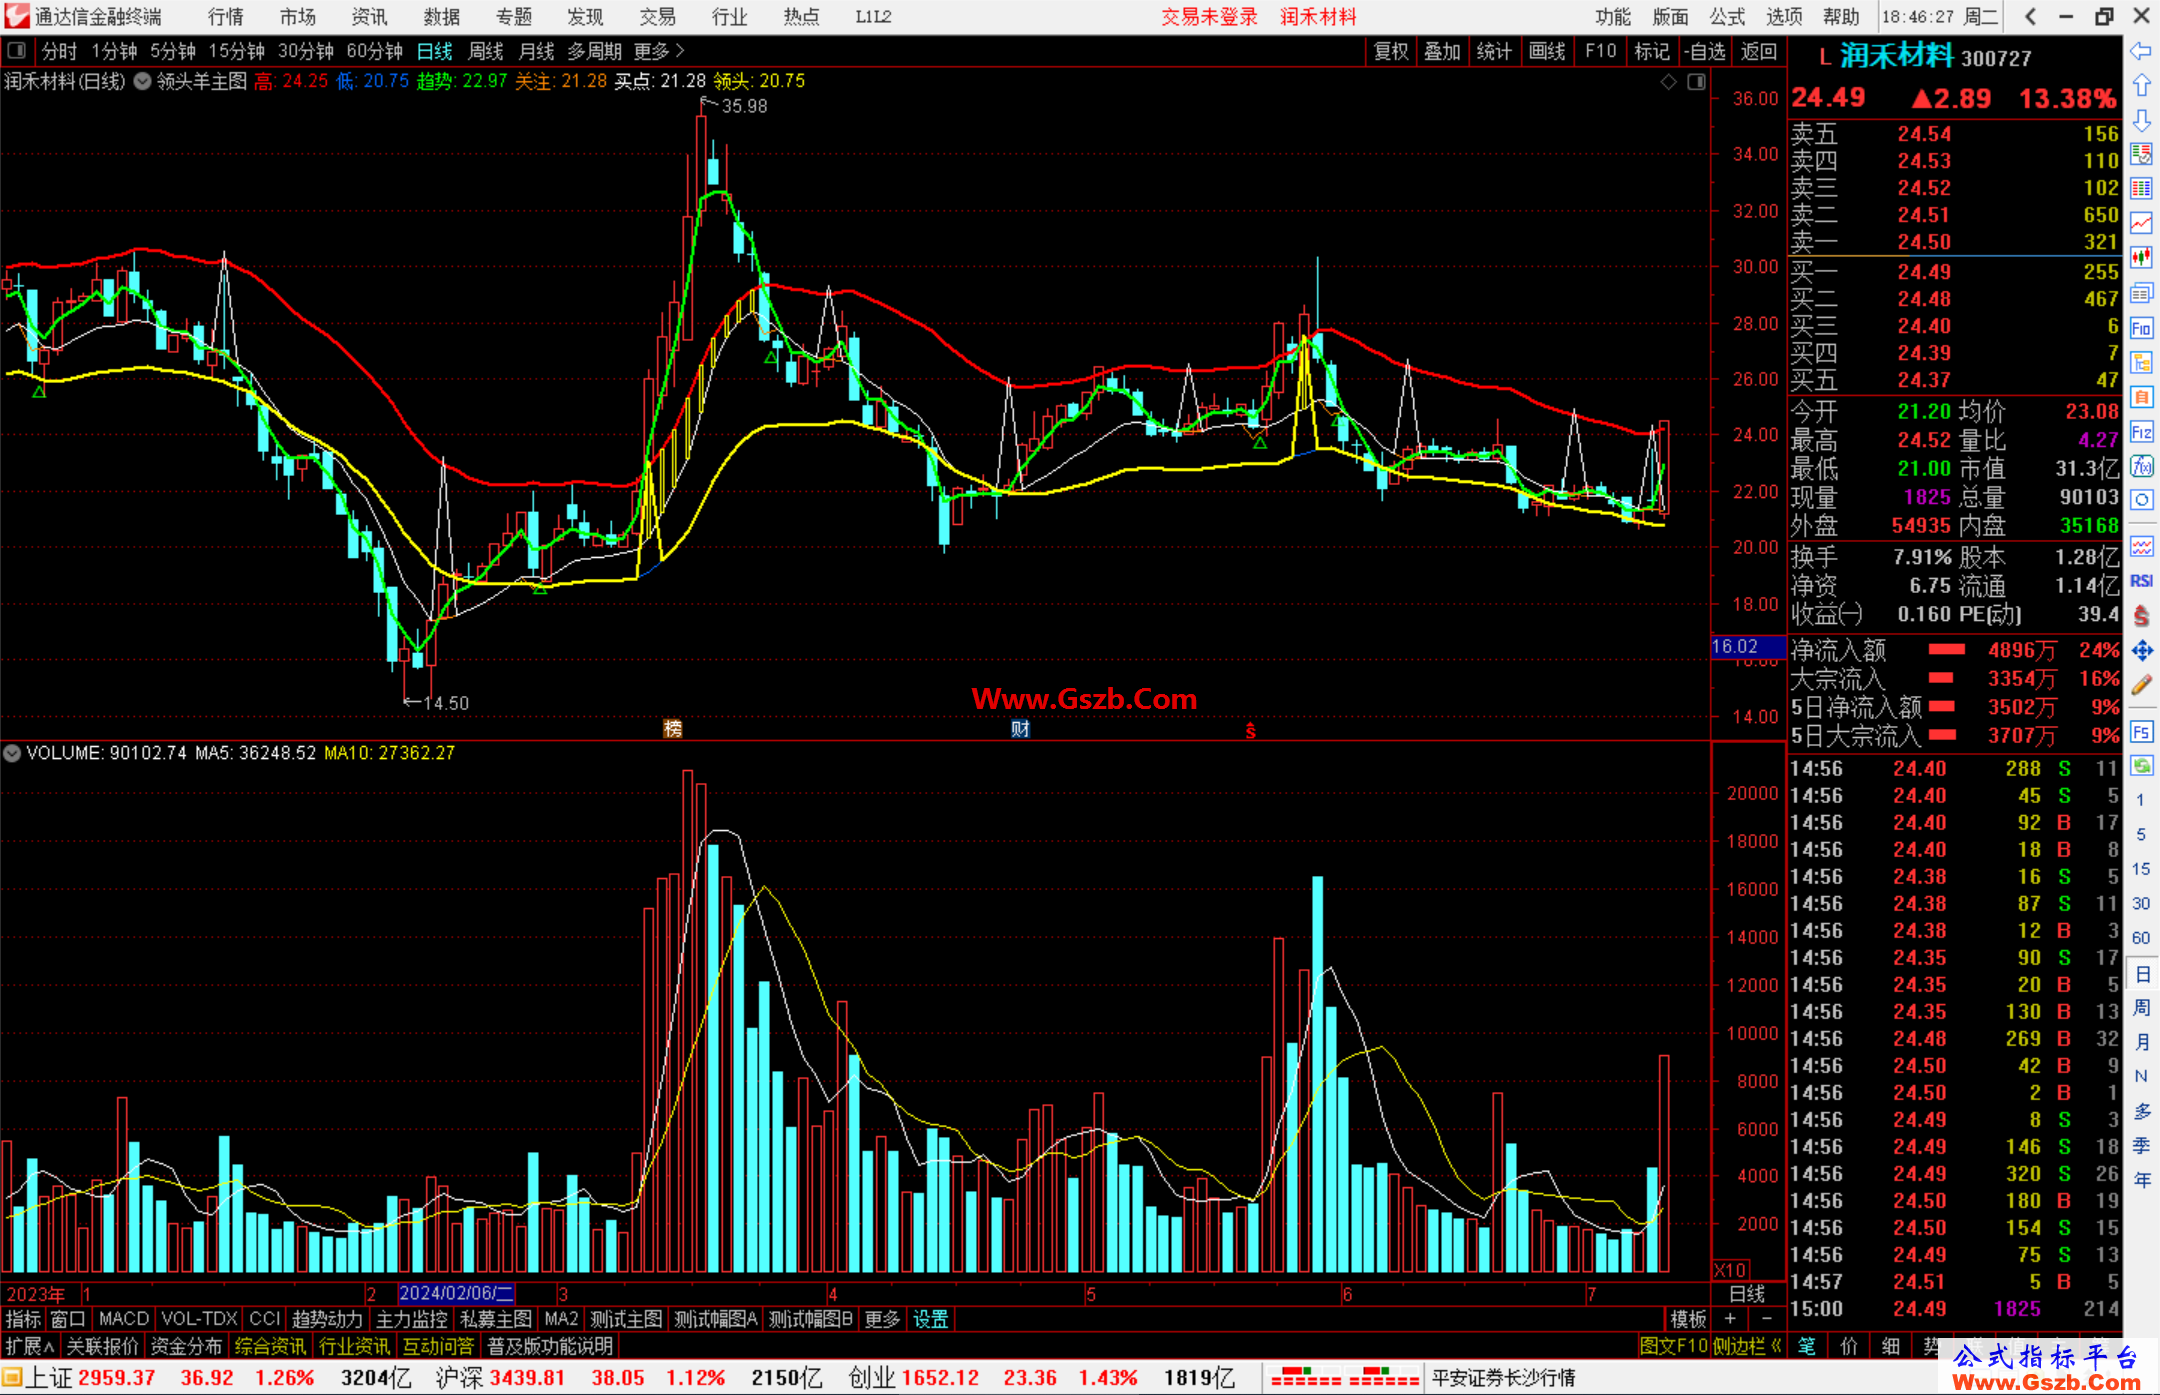Toggle the VOLUME indicator round button
Screen dimensions: 2160x1395
pos(12,753)
